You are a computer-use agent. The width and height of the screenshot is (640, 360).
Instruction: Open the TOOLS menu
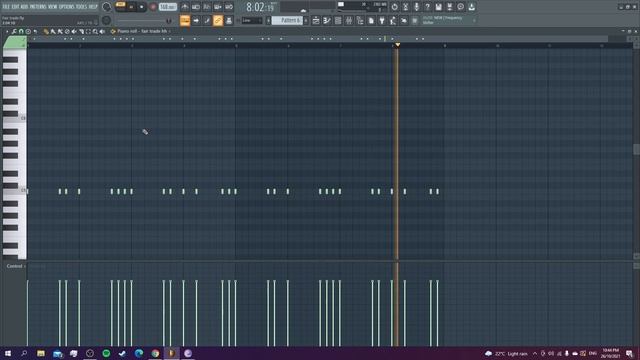point(81,7)
